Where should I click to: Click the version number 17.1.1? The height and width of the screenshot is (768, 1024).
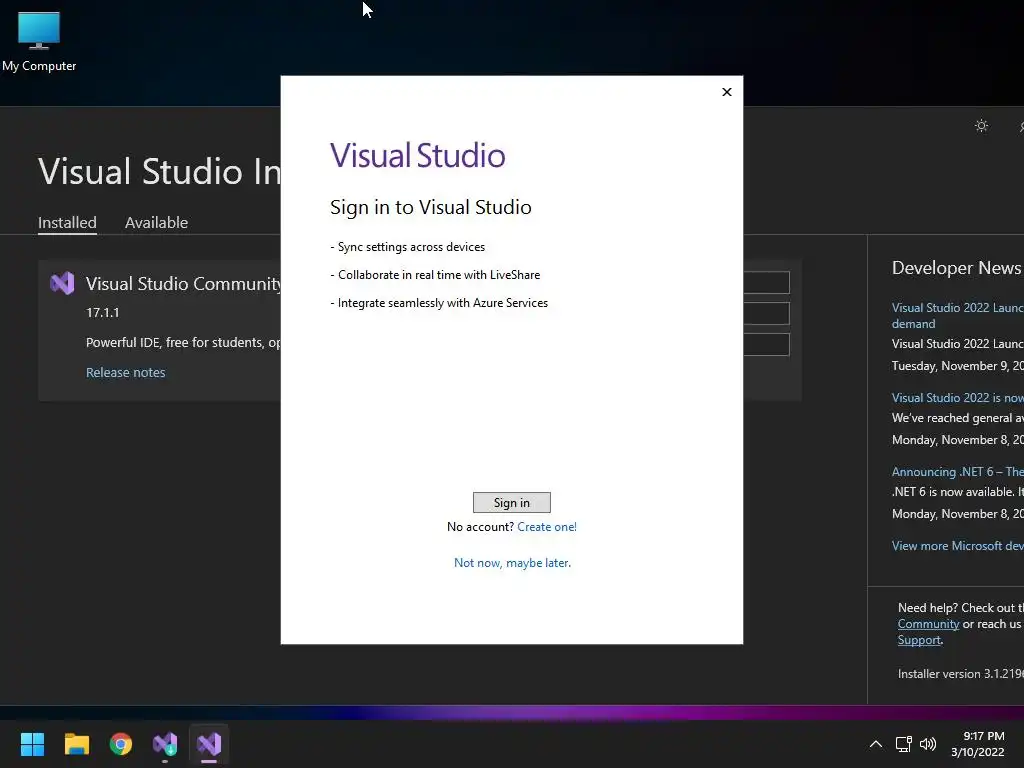click(103, 313)
